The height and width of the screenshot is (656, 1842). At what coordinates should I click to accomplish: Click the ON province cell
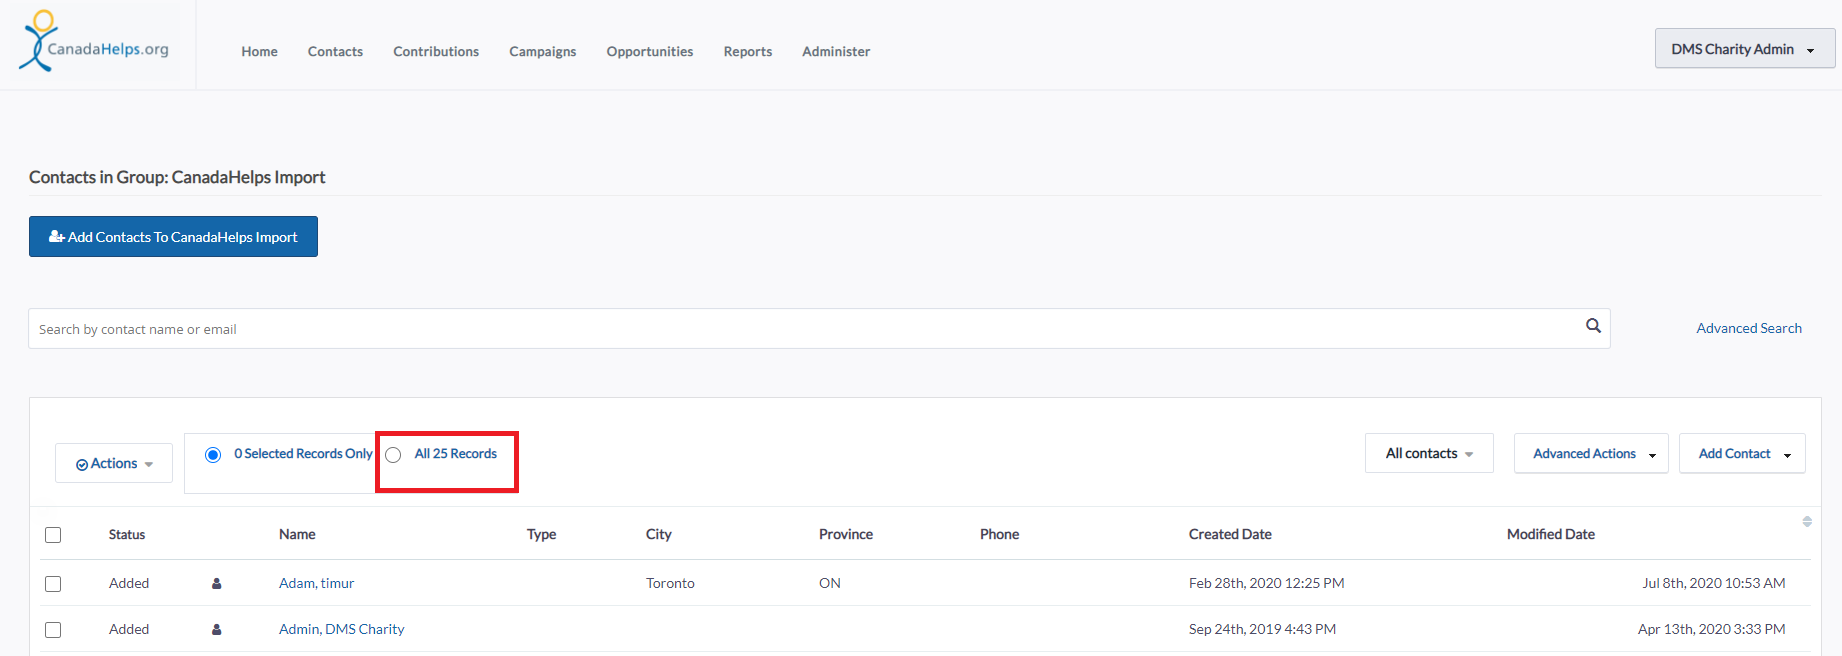[x=830, y=583]
